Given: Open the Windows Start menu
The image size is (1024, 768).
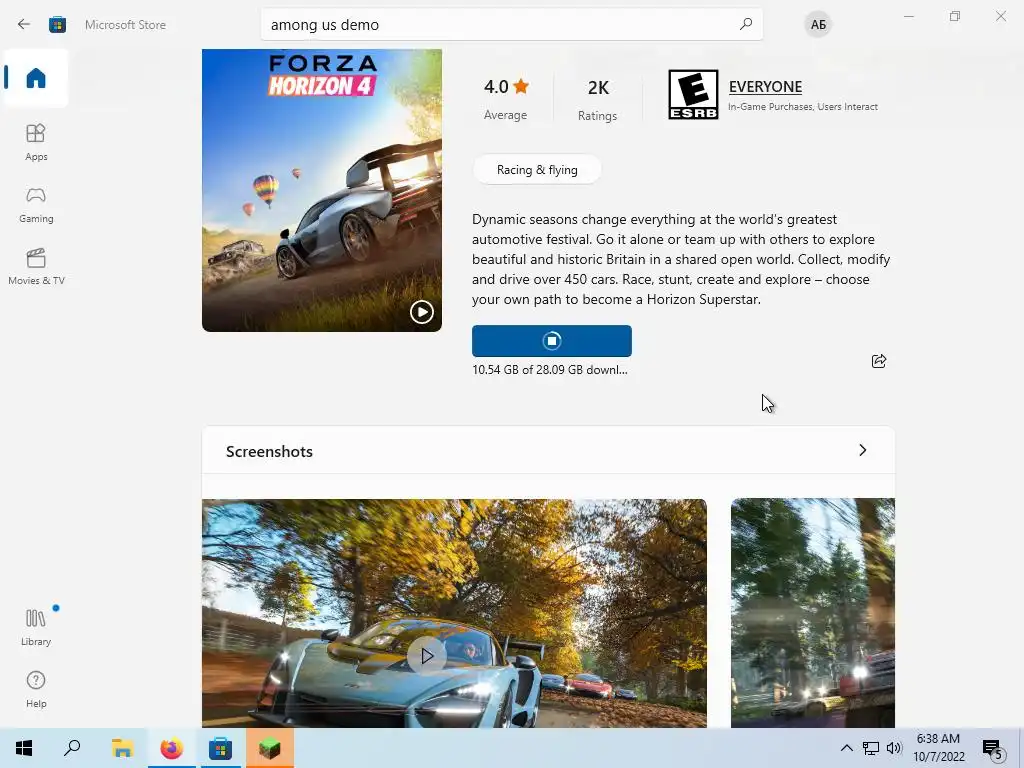Looking at the screenshot, I should coord(24,748).
